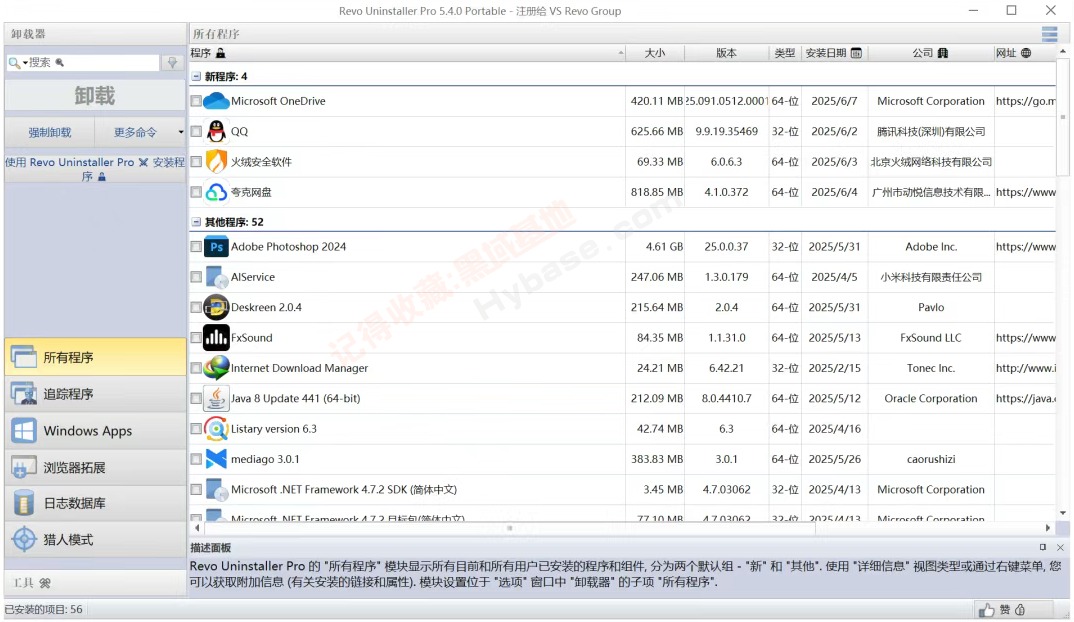Click the filter icon beside search box

pyautogui.click(x=172, y=62)
